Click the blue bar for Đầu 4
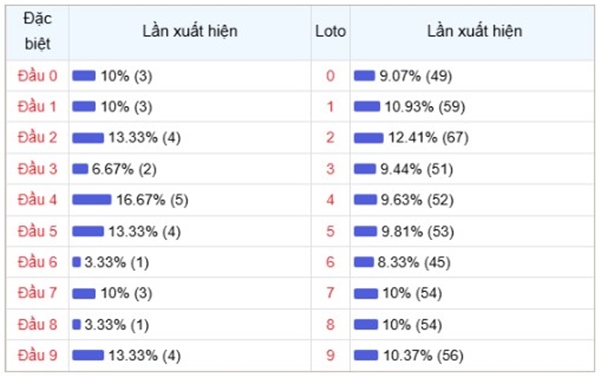This screenshot has height=377, width=600. [92, 199]
